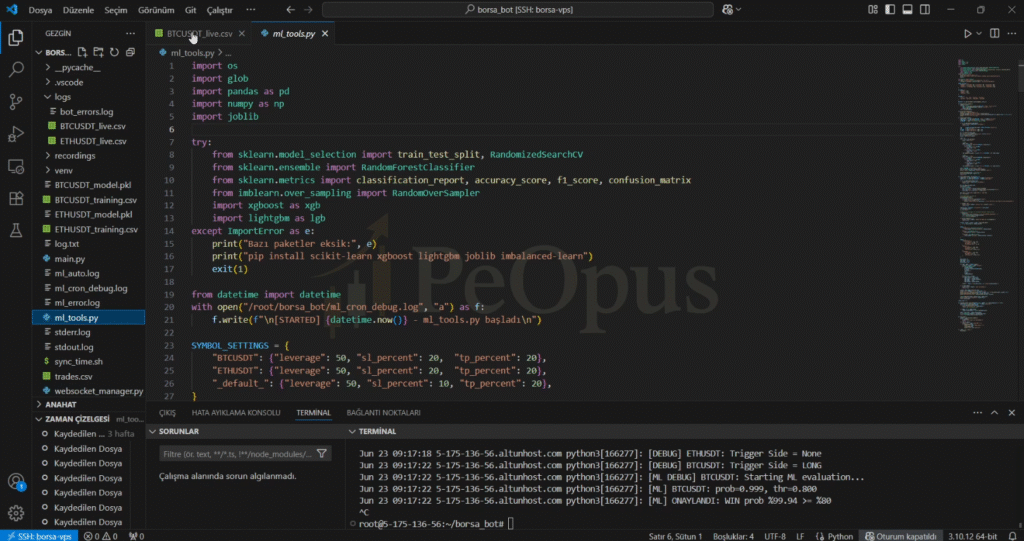Refresh the explorer file tree
Screen dimensions: 1024x541
114,52
